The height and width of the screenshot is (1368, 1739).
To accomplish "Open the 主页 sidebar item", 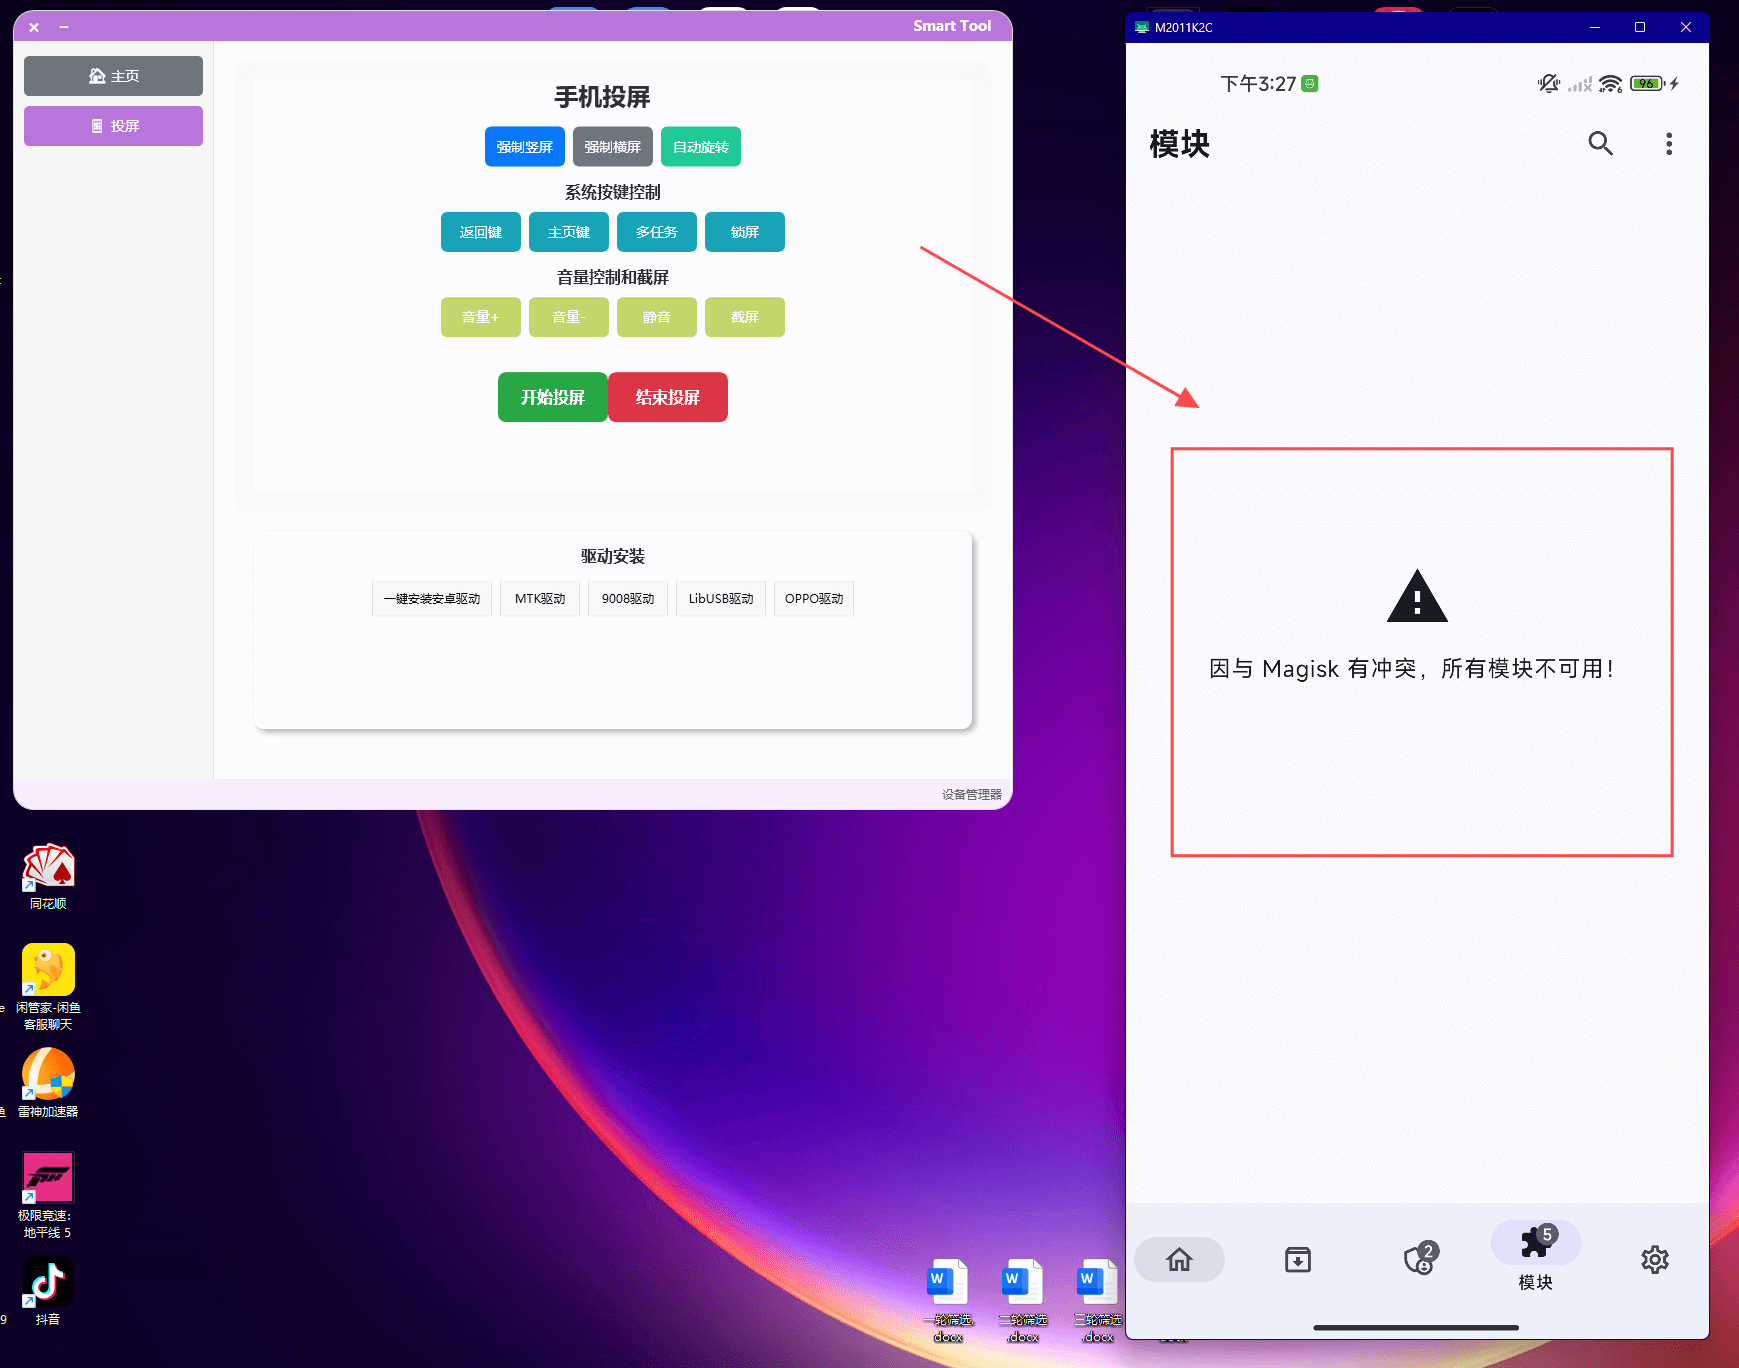I will coord(113,76).
